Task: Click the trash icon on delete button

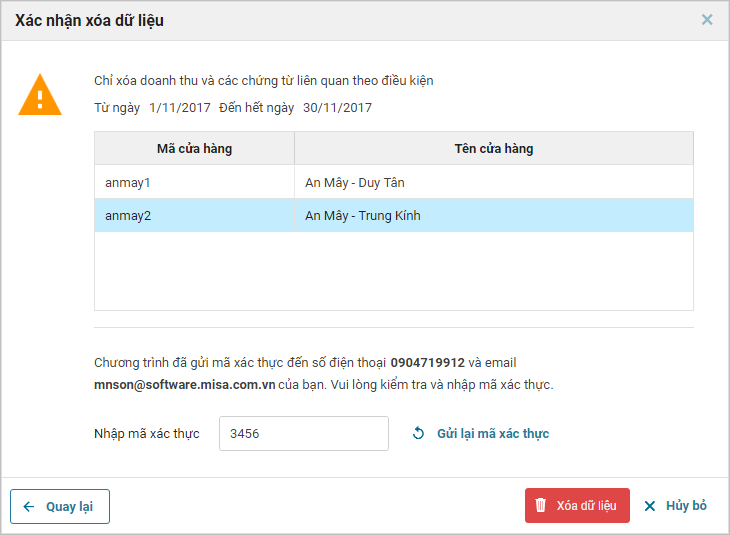Action: (x=541, y=506)
